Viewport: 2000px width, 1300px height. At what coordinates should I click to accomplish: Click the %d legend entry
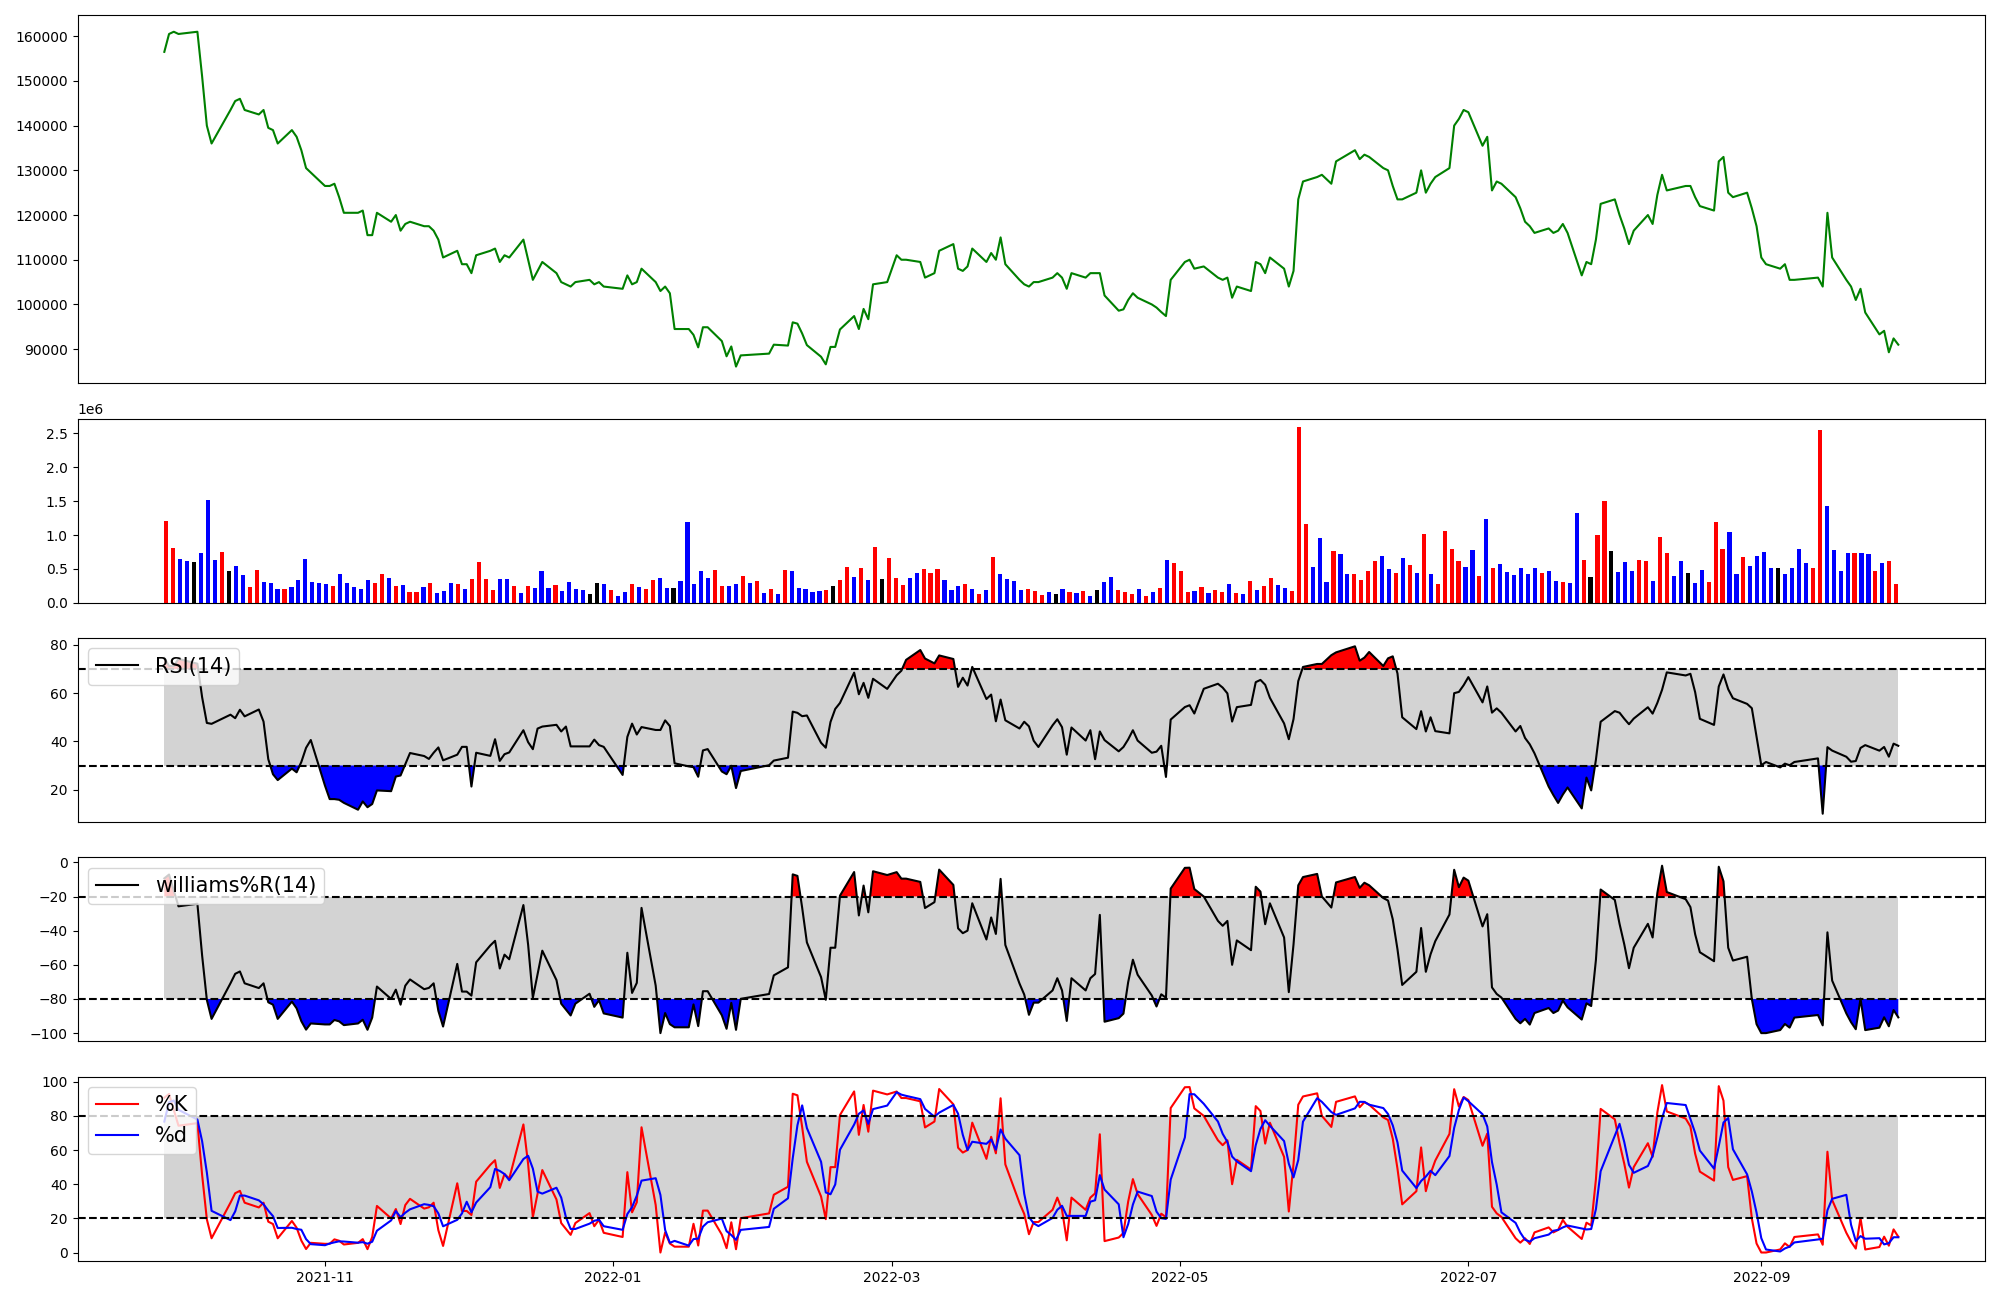click(x=171, y=1135)
